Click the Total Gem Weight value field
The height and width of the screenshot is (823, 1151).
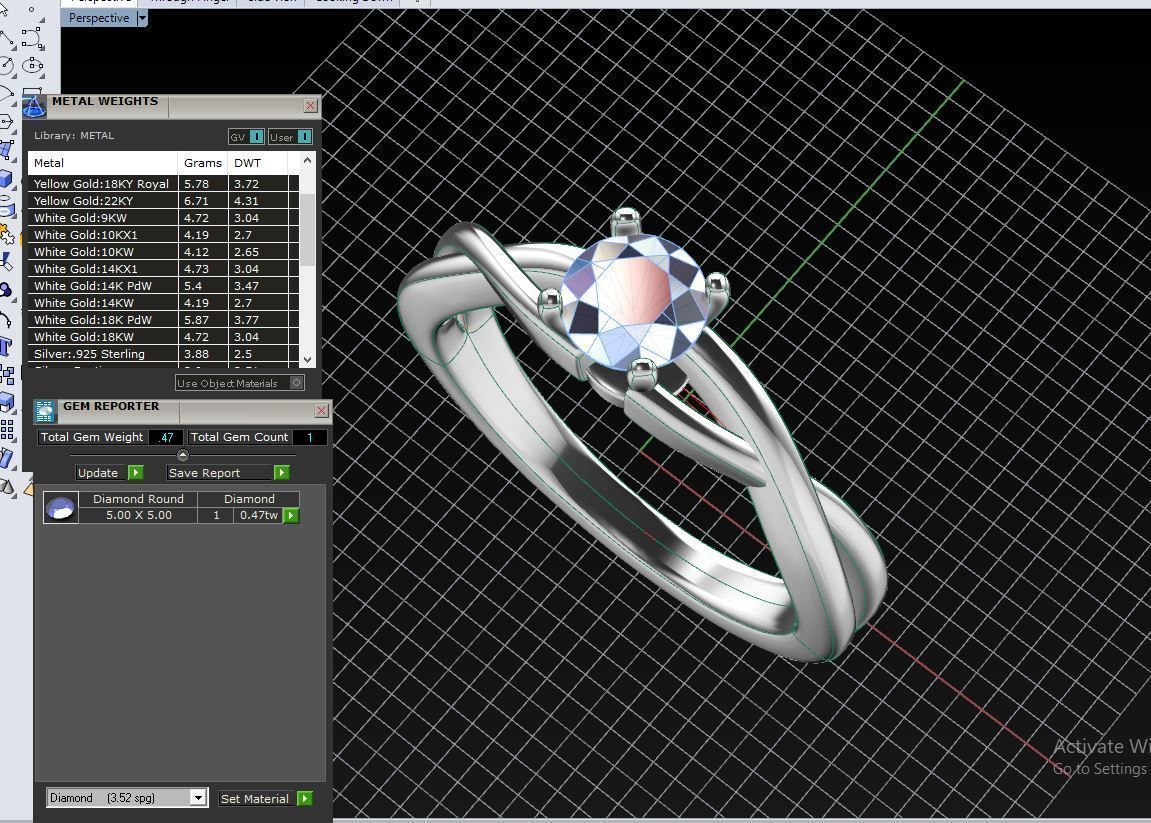[x=167, y=437]
